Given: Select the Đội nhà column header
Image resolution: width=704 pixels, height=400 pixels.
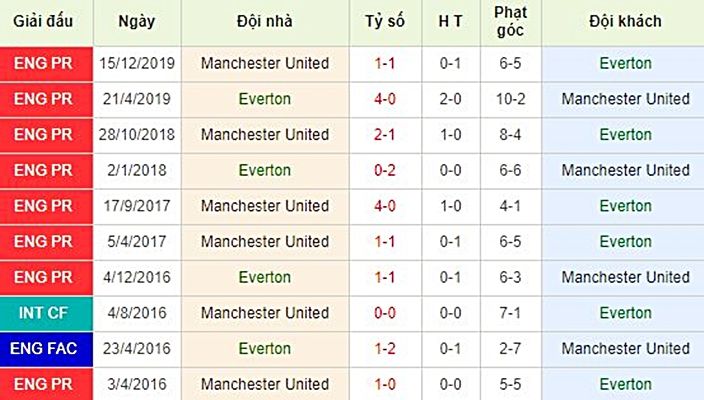Looking at the screenshot, I should 264,21.
